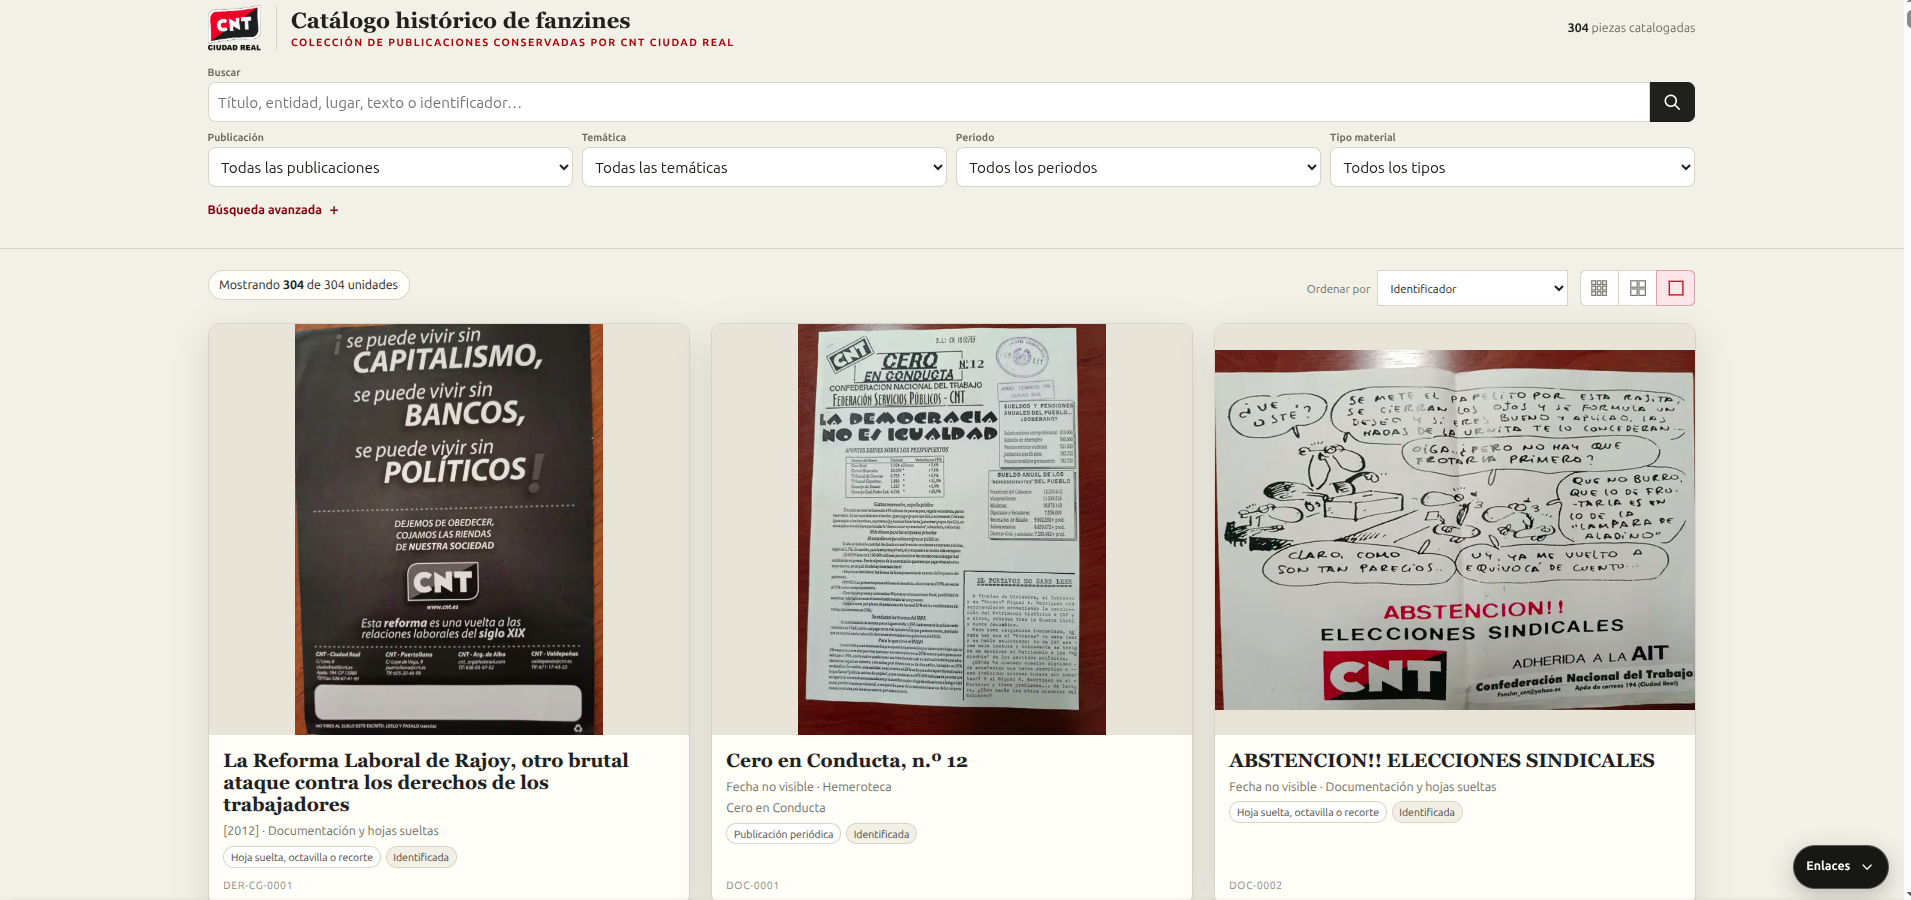Click the identifier text DER-CG-0001
This screenshot has height=900, width=1911.
tap(258, 885)
